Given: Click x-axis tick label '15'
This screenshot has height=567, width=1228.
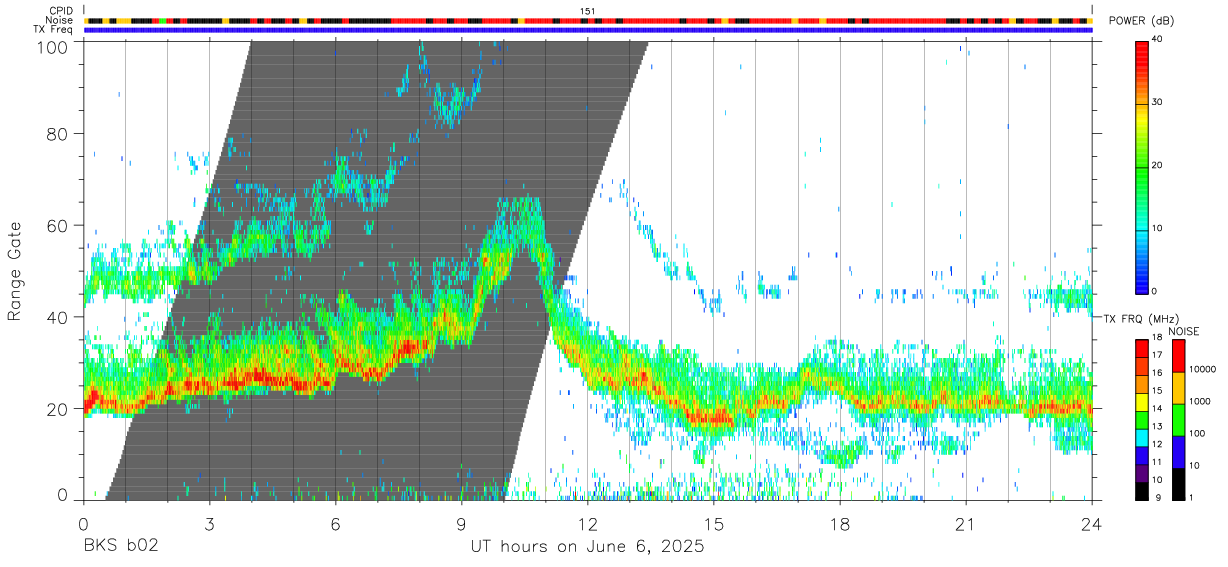Looking at the screenshot, I should 713,525.
